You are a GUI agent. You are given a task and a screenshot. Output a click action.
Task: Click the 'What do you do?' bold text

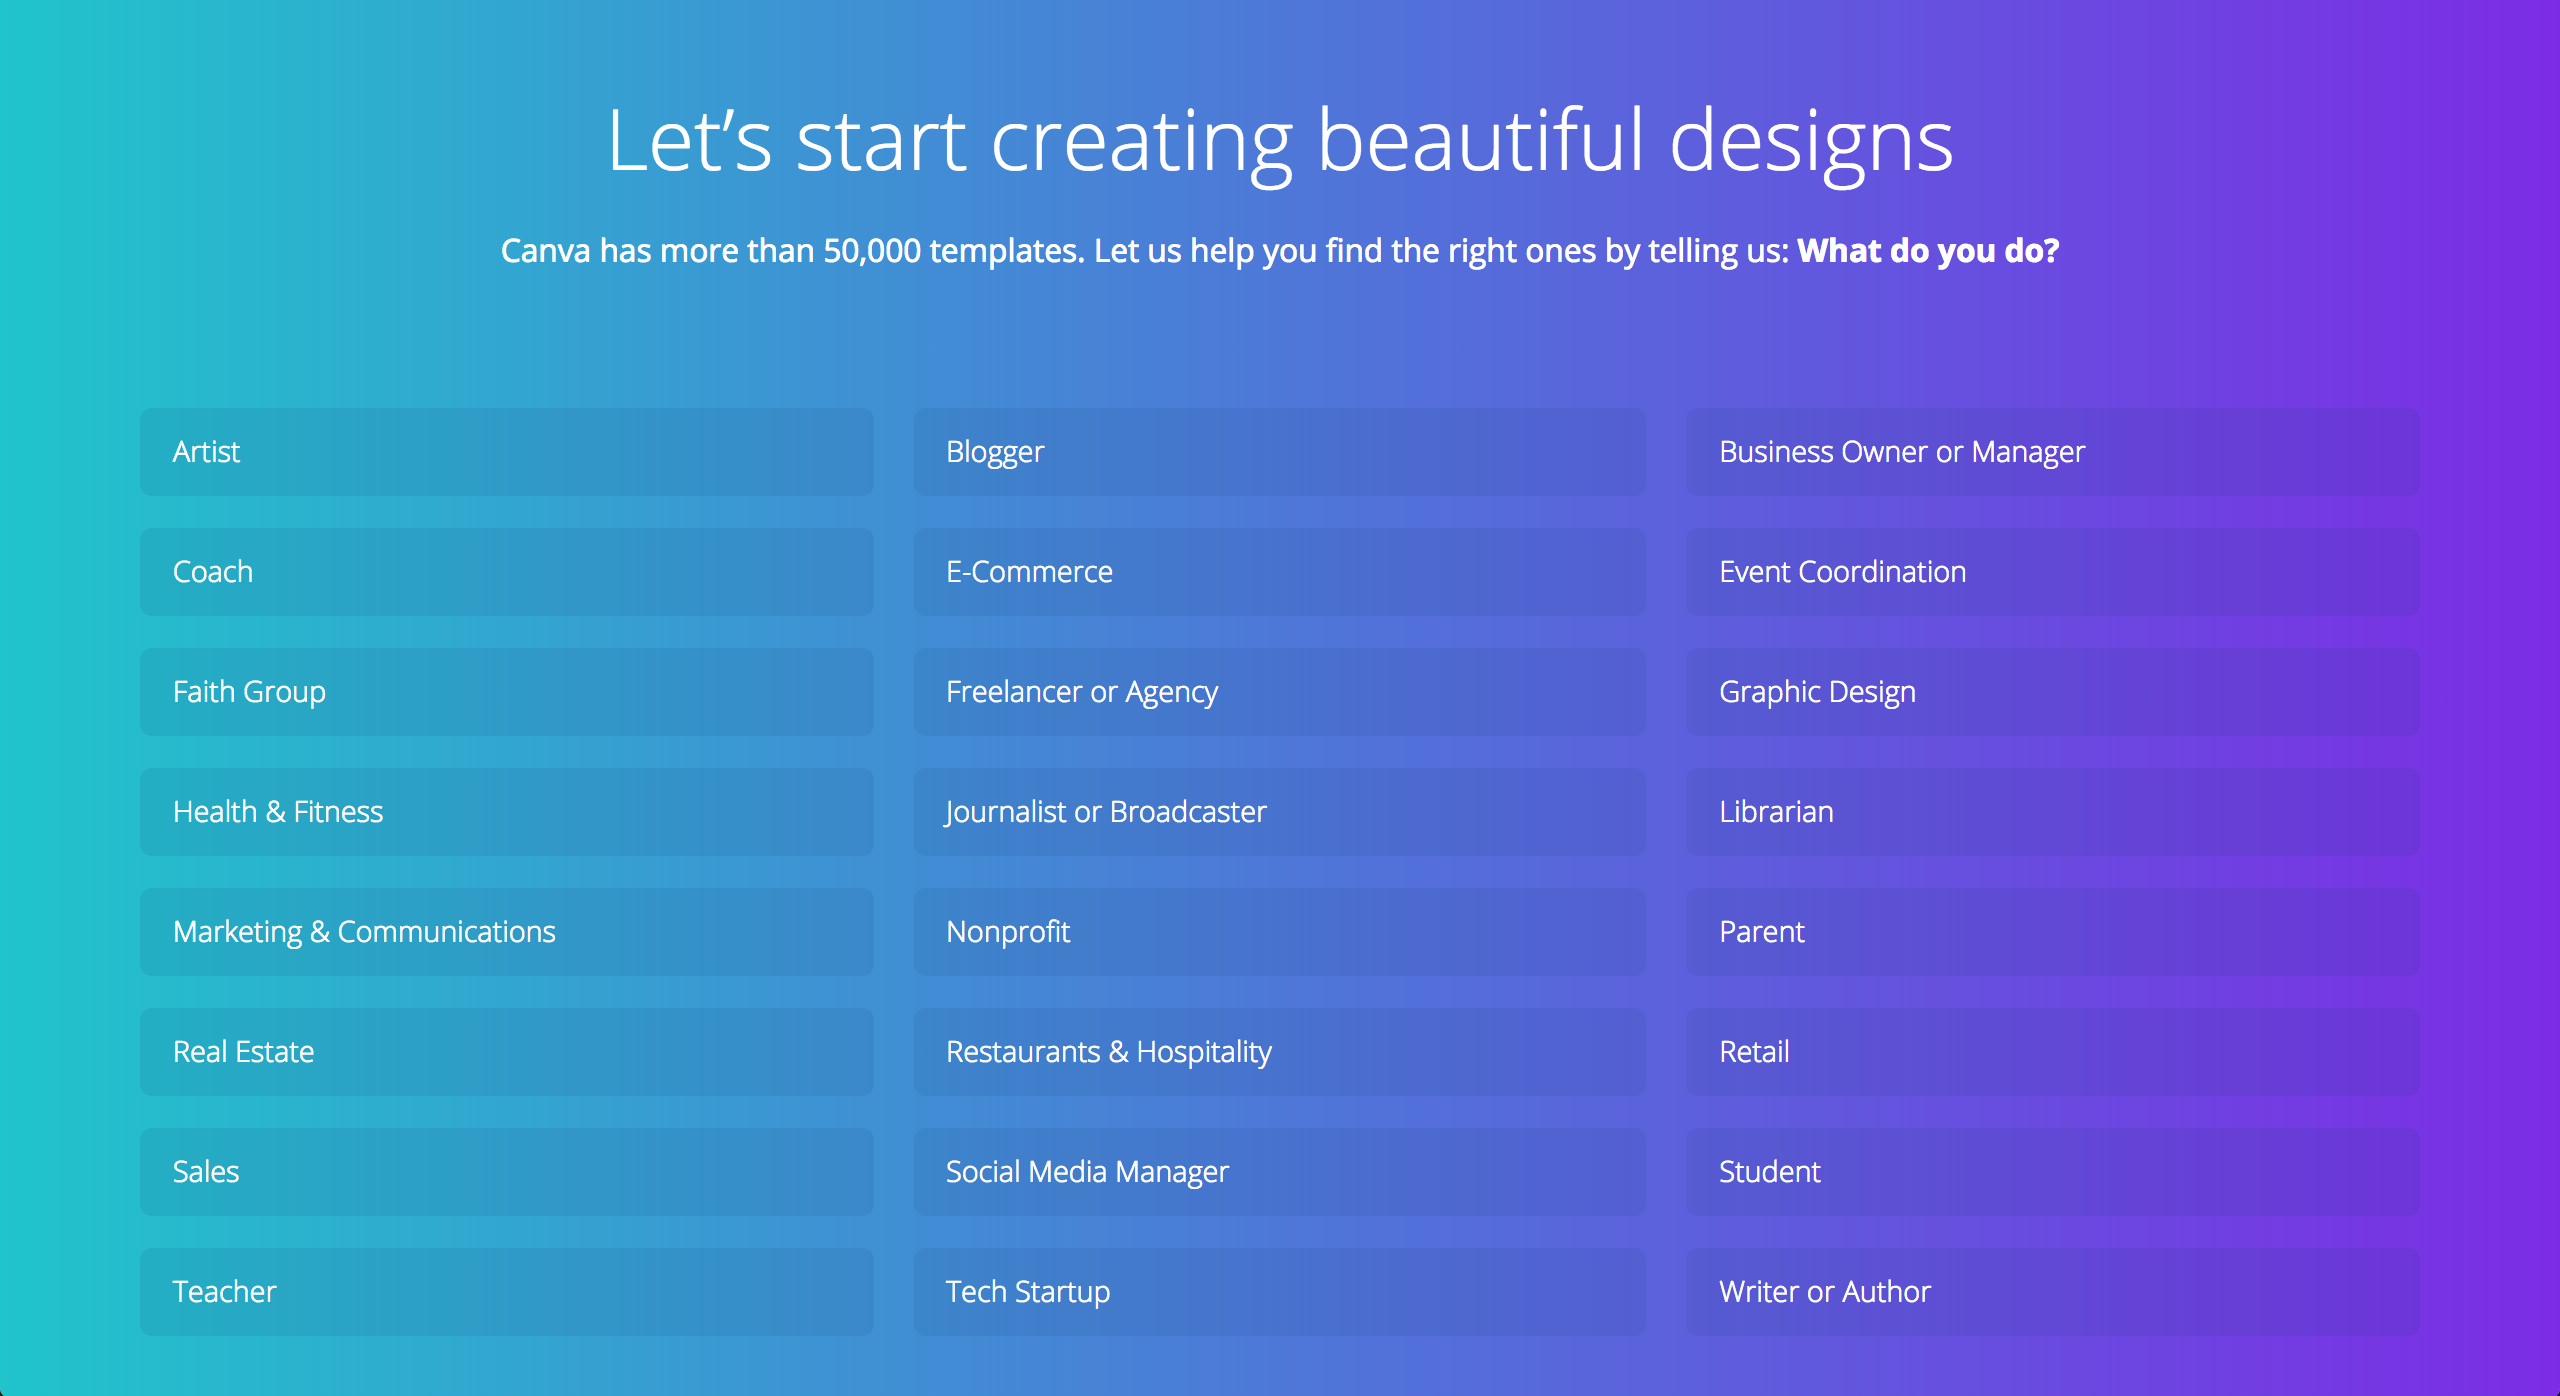click(1928, 251)
